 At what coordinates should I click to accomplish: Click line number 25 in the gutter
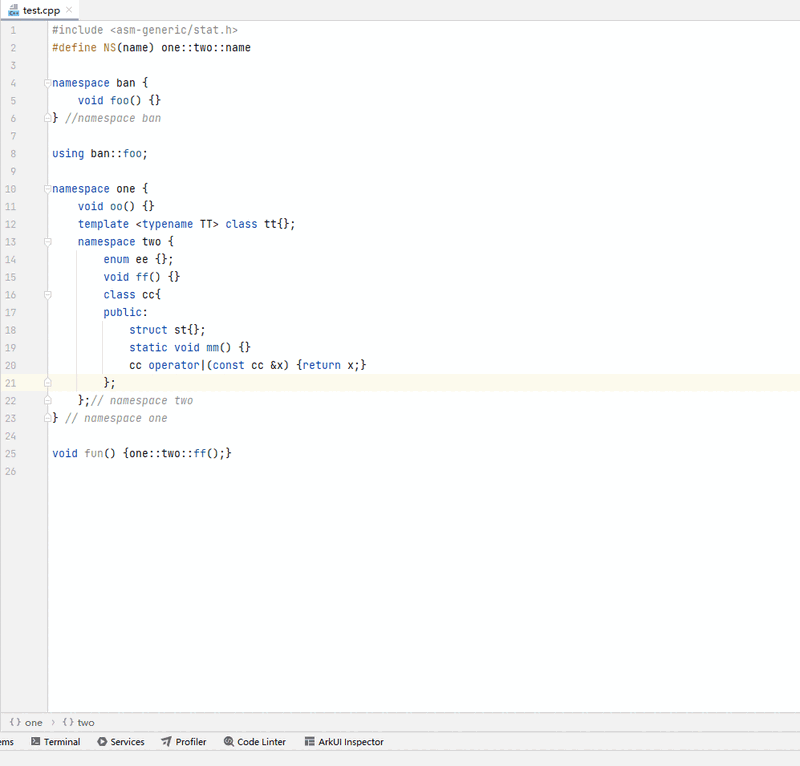click(x=11, y=454)
